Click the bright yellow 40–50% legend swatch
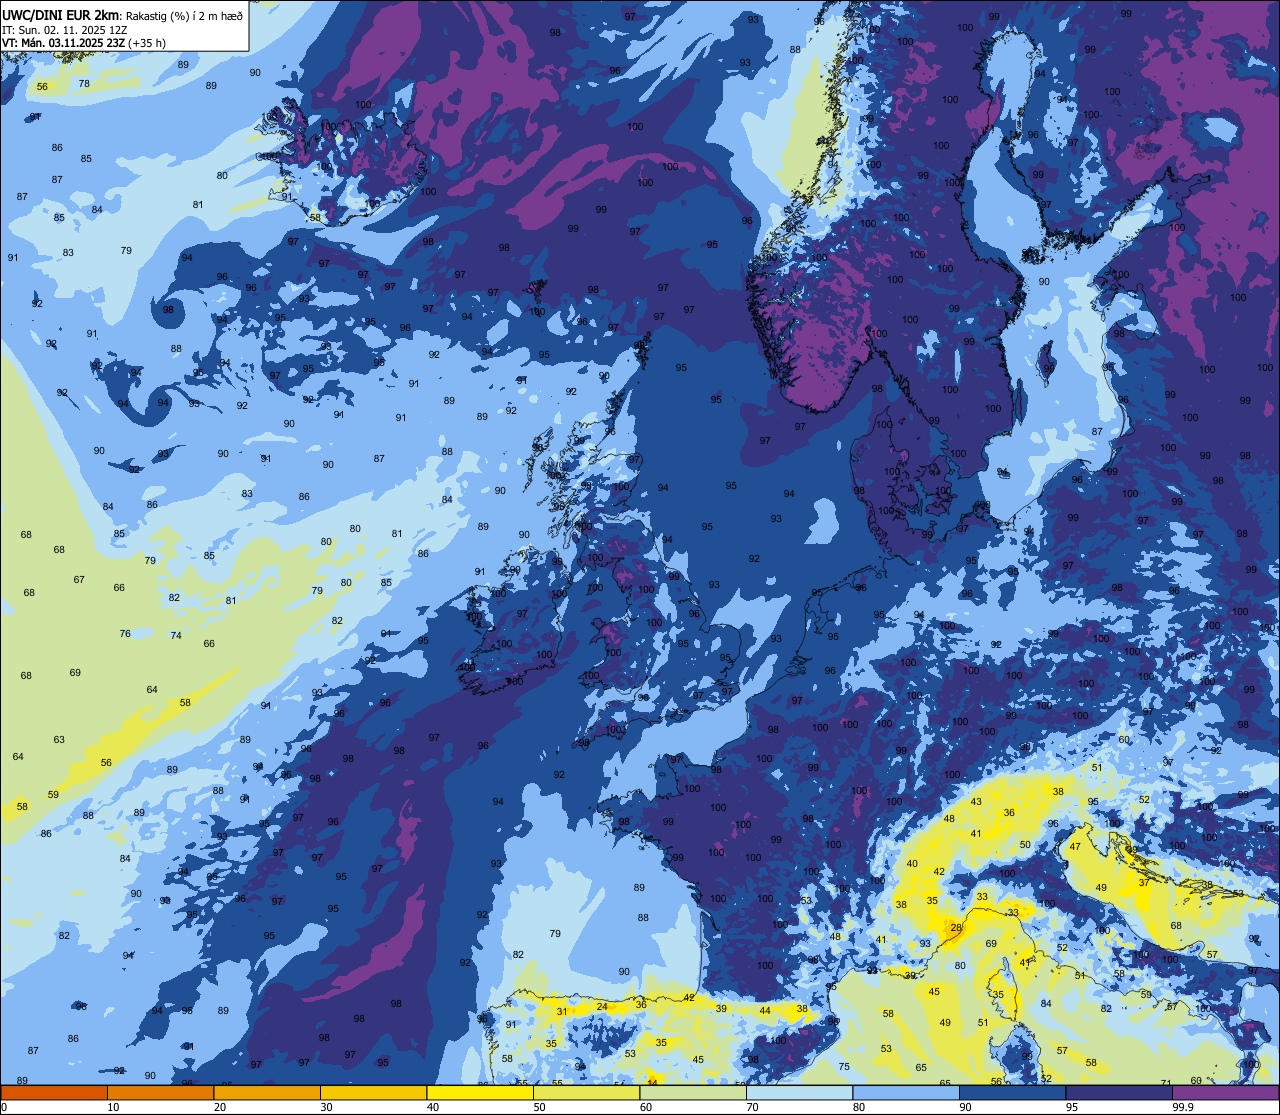 (480, 1093)
